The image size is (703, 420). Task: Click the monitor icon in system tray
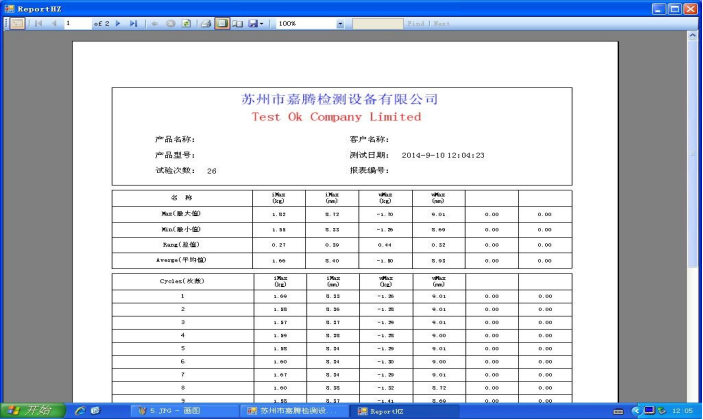click(x=649, y=410)
